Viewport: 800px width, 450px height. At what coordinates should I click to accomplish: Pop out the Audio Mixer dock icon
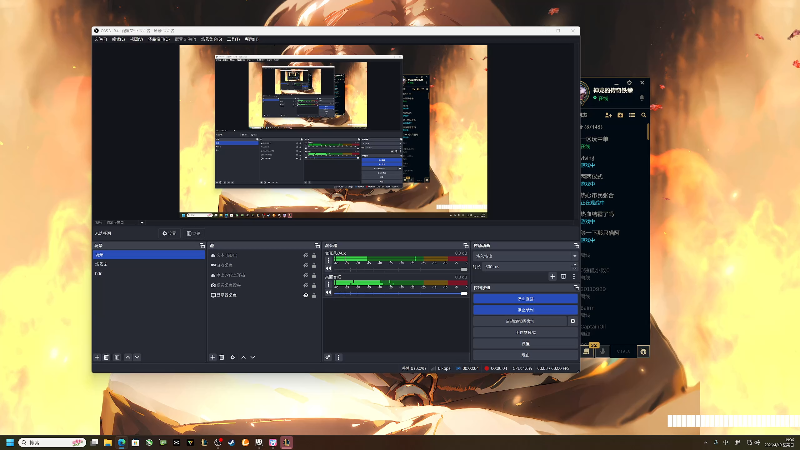click(465, 246)
